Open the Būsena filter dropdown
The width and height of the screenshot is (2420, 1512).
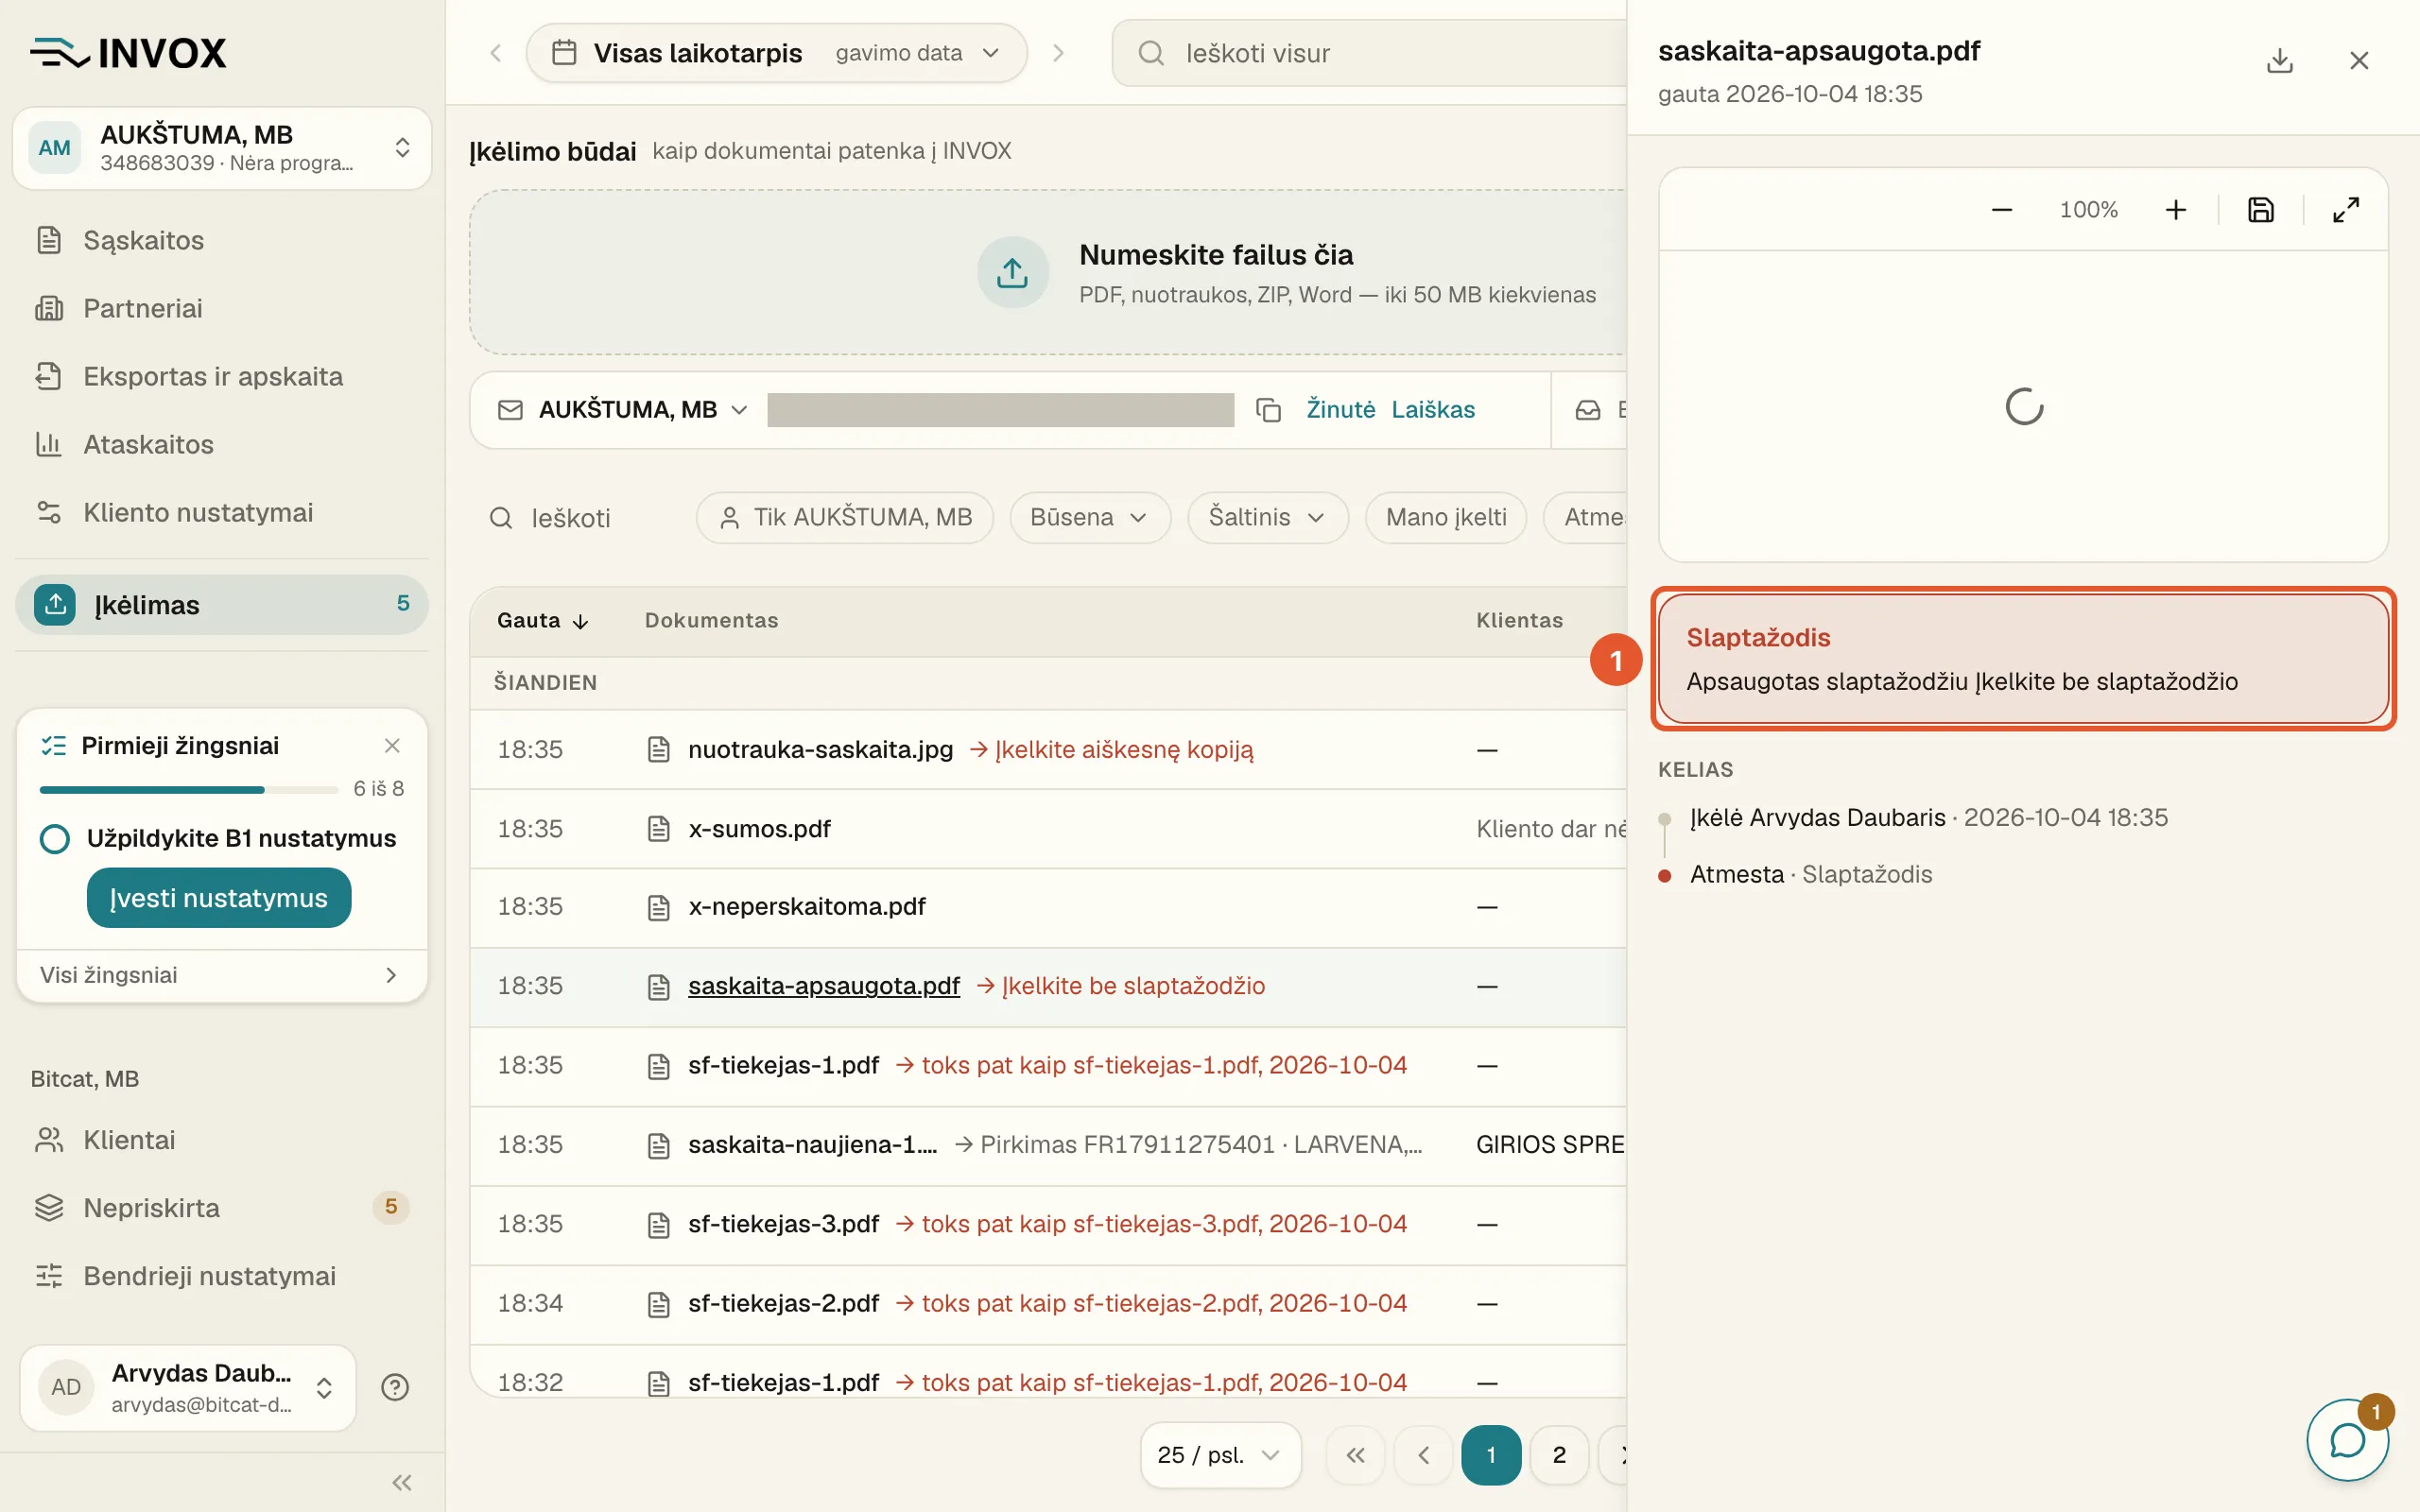click(1089, 517)
